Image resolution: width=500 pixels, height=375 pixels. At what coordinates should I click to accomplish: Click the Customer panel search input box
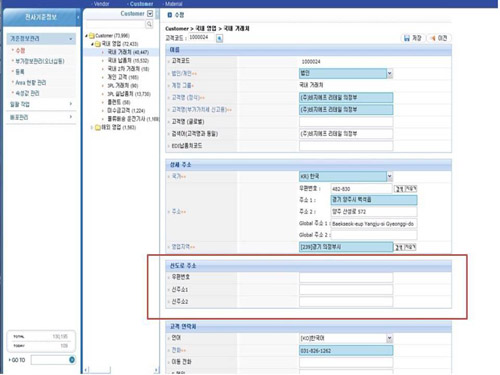[x=116, y=24]
